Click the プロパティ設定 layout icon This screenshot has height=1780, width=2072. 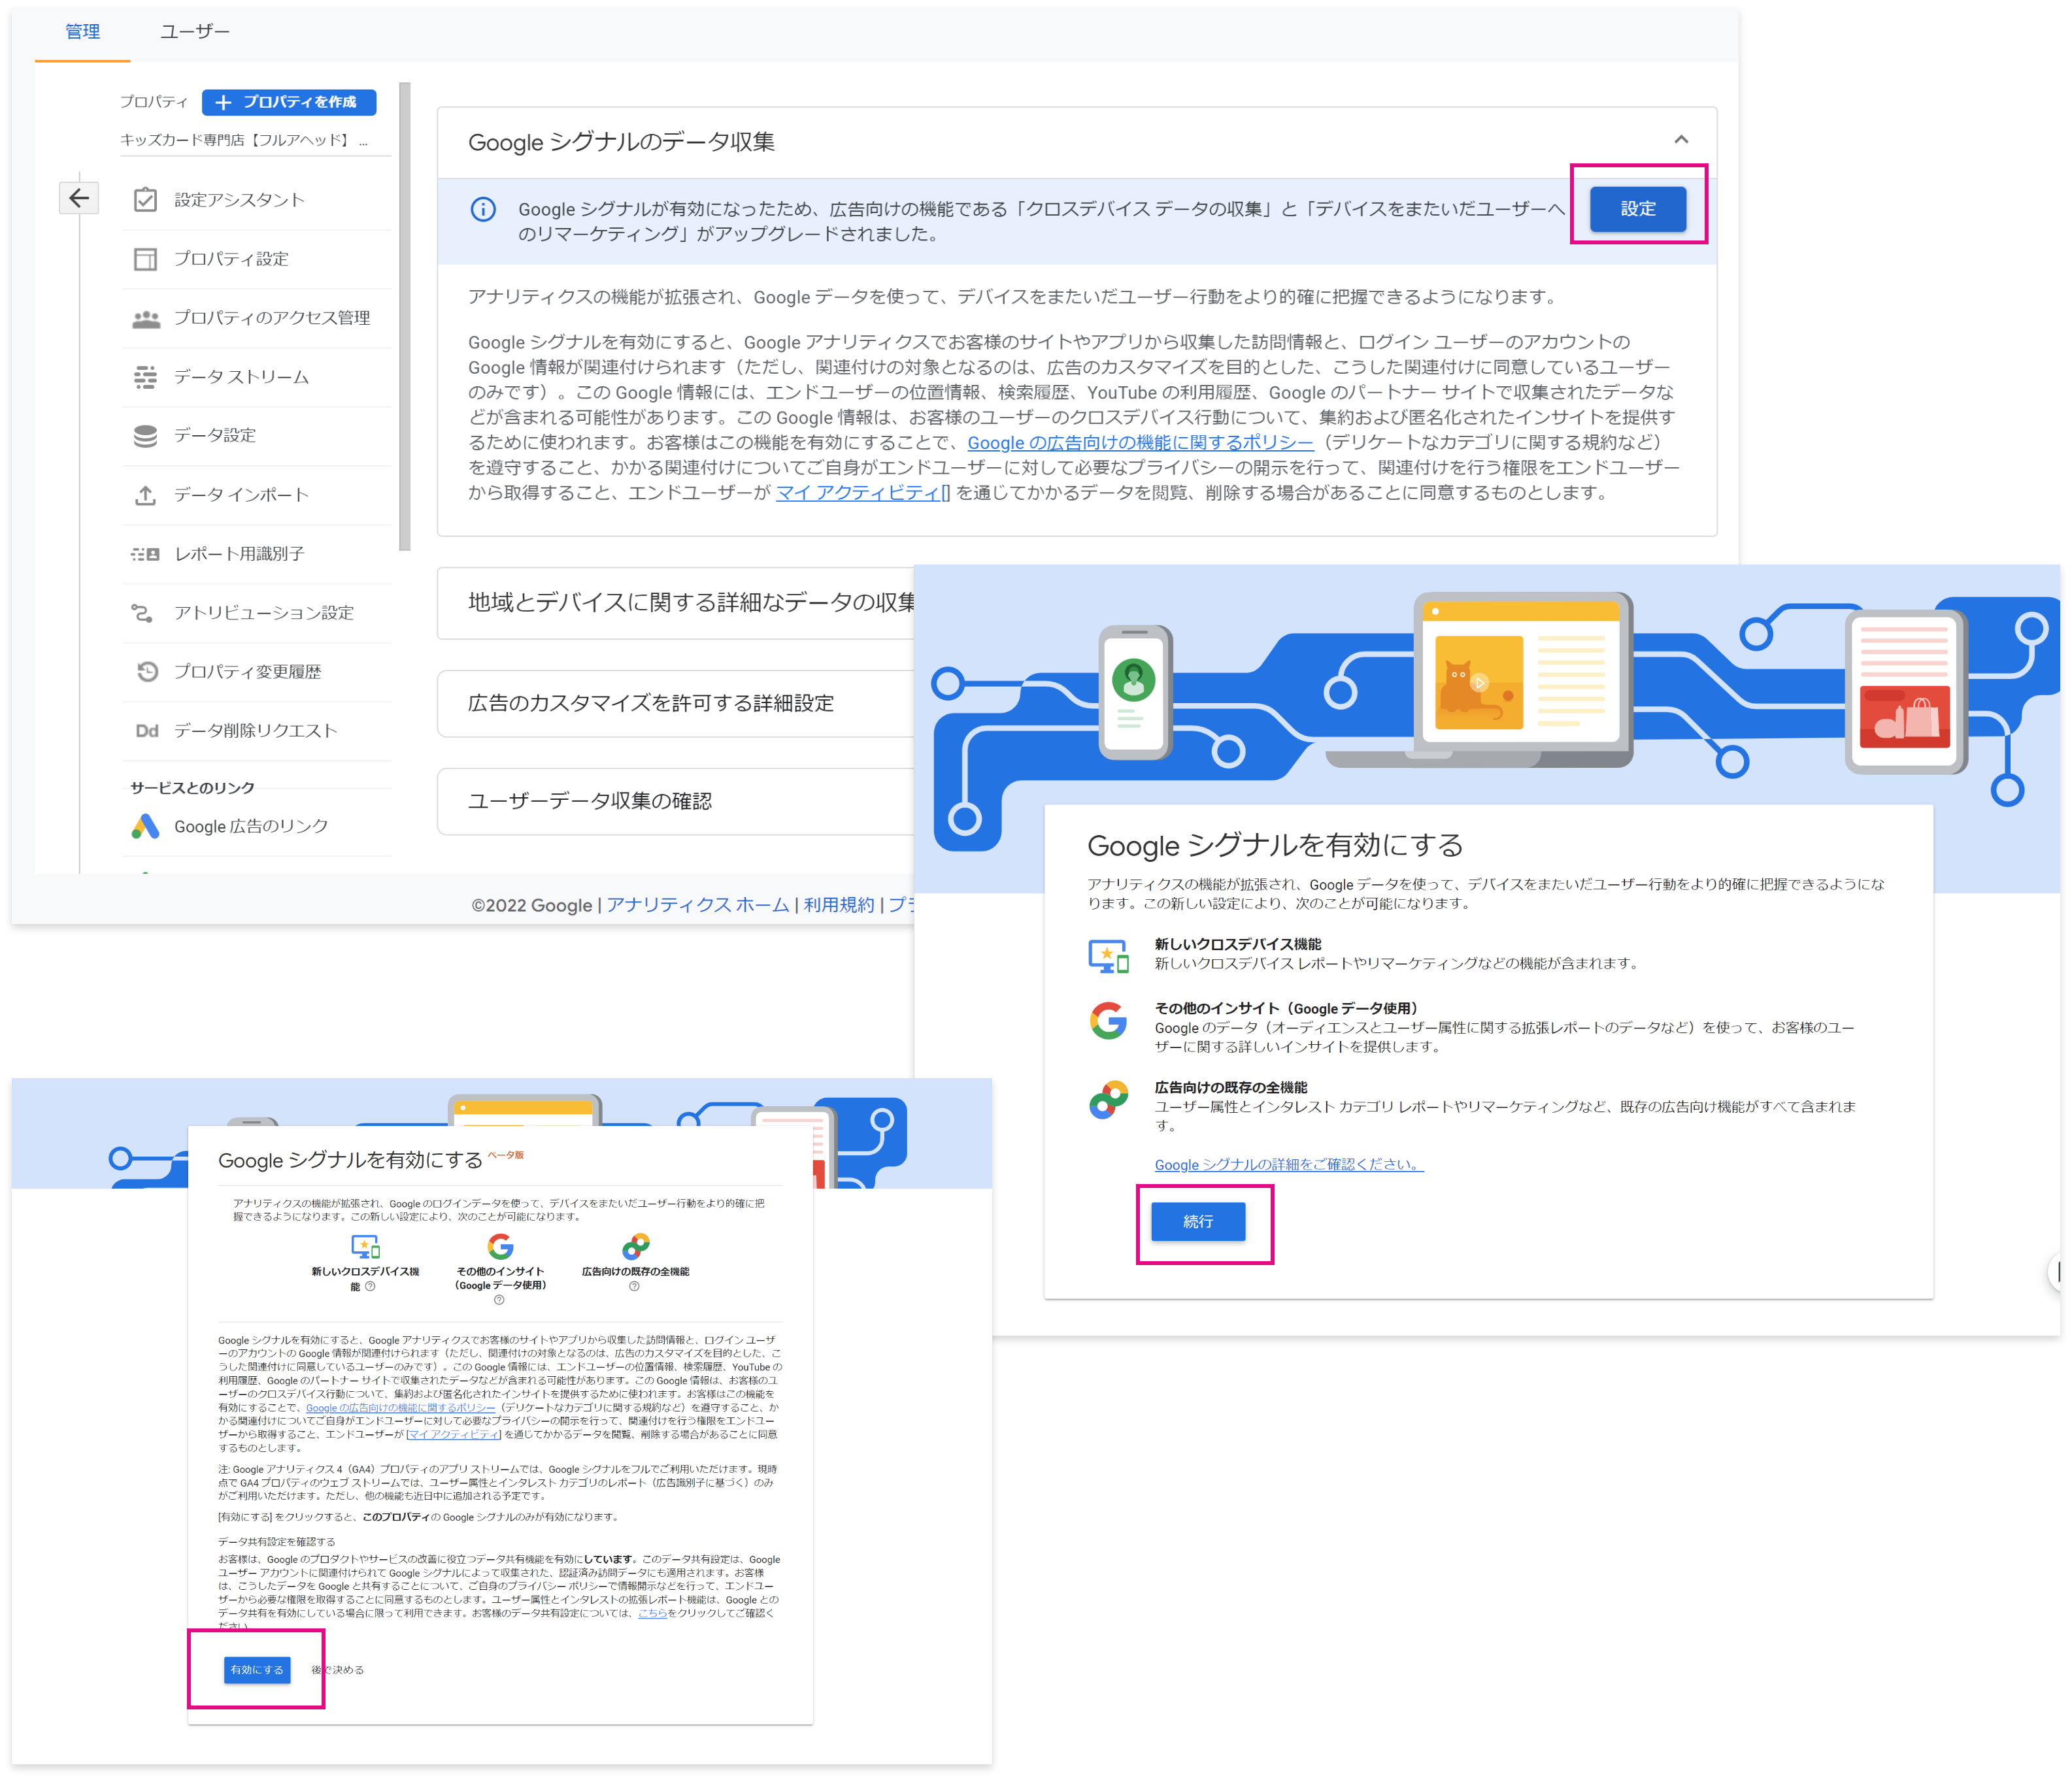click(x=145, y=259)
